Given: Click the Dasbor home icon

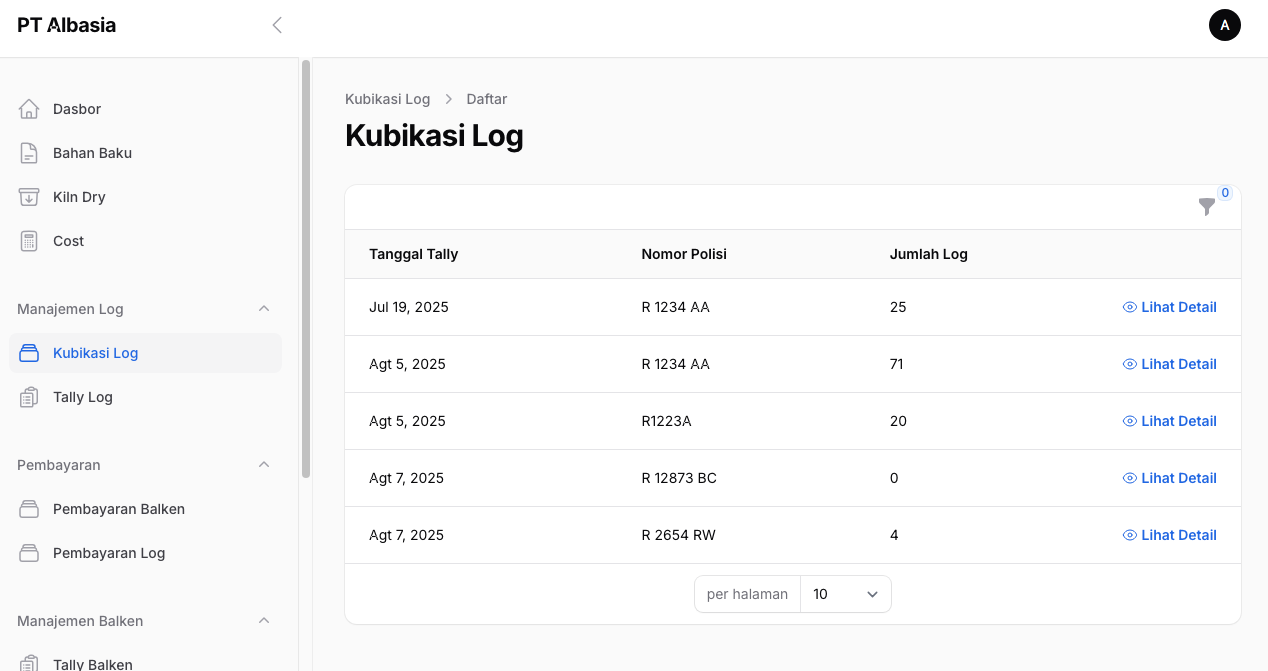Looking at the screenshot, I should coord(29,109).
